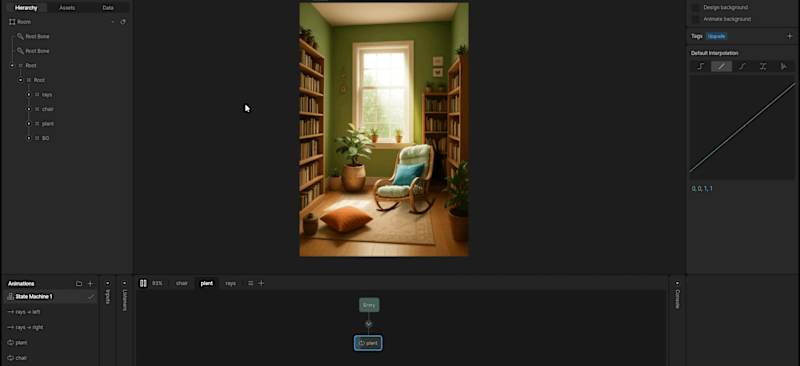Select the Entry node in state graph
The height and width of the screenshot is (366, 800).
coord(369,305)
